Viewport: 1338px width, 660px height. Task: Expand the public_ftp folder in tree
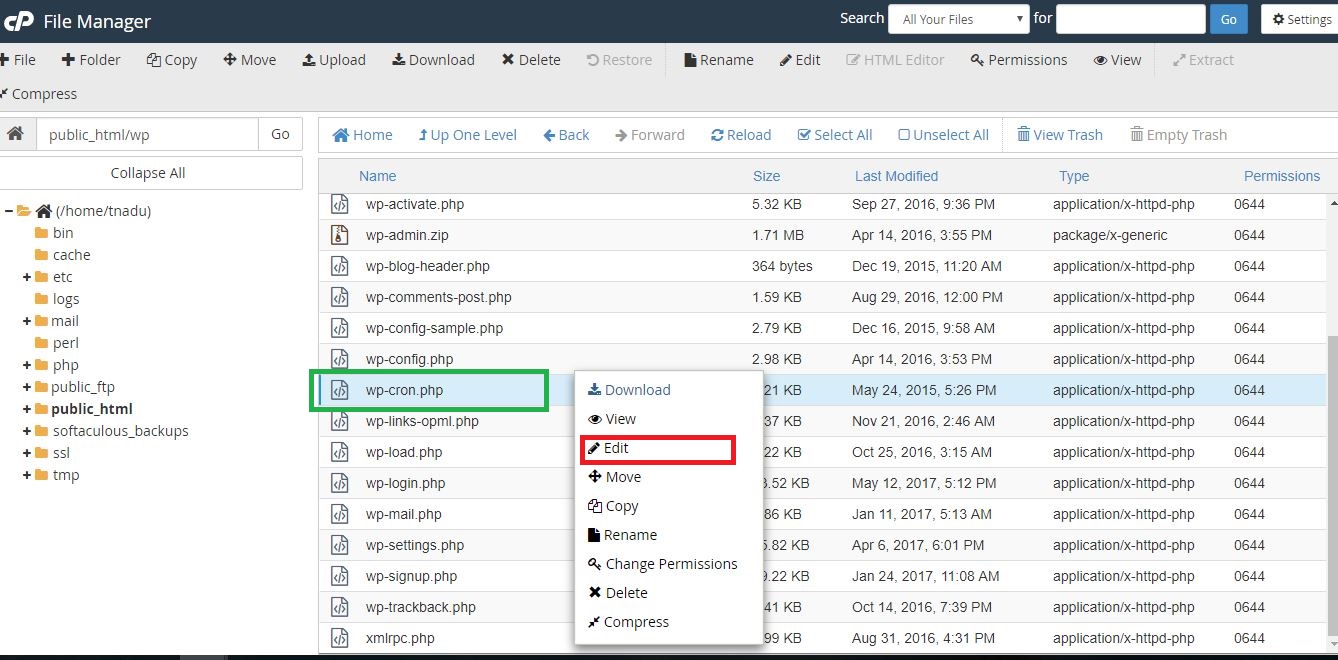pos(27,387)
